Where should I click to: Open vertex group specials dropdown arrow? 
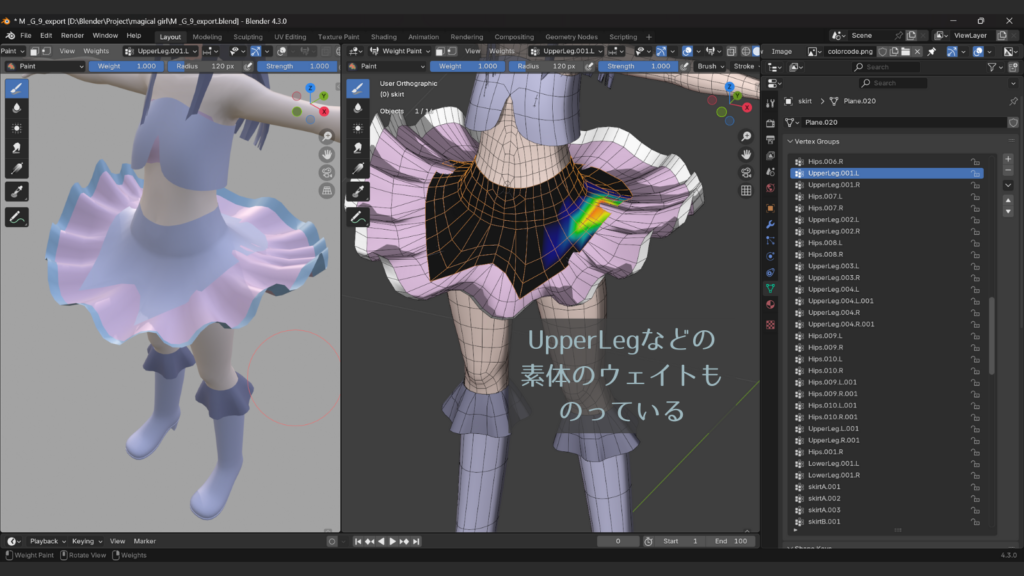coord(1008,185)
